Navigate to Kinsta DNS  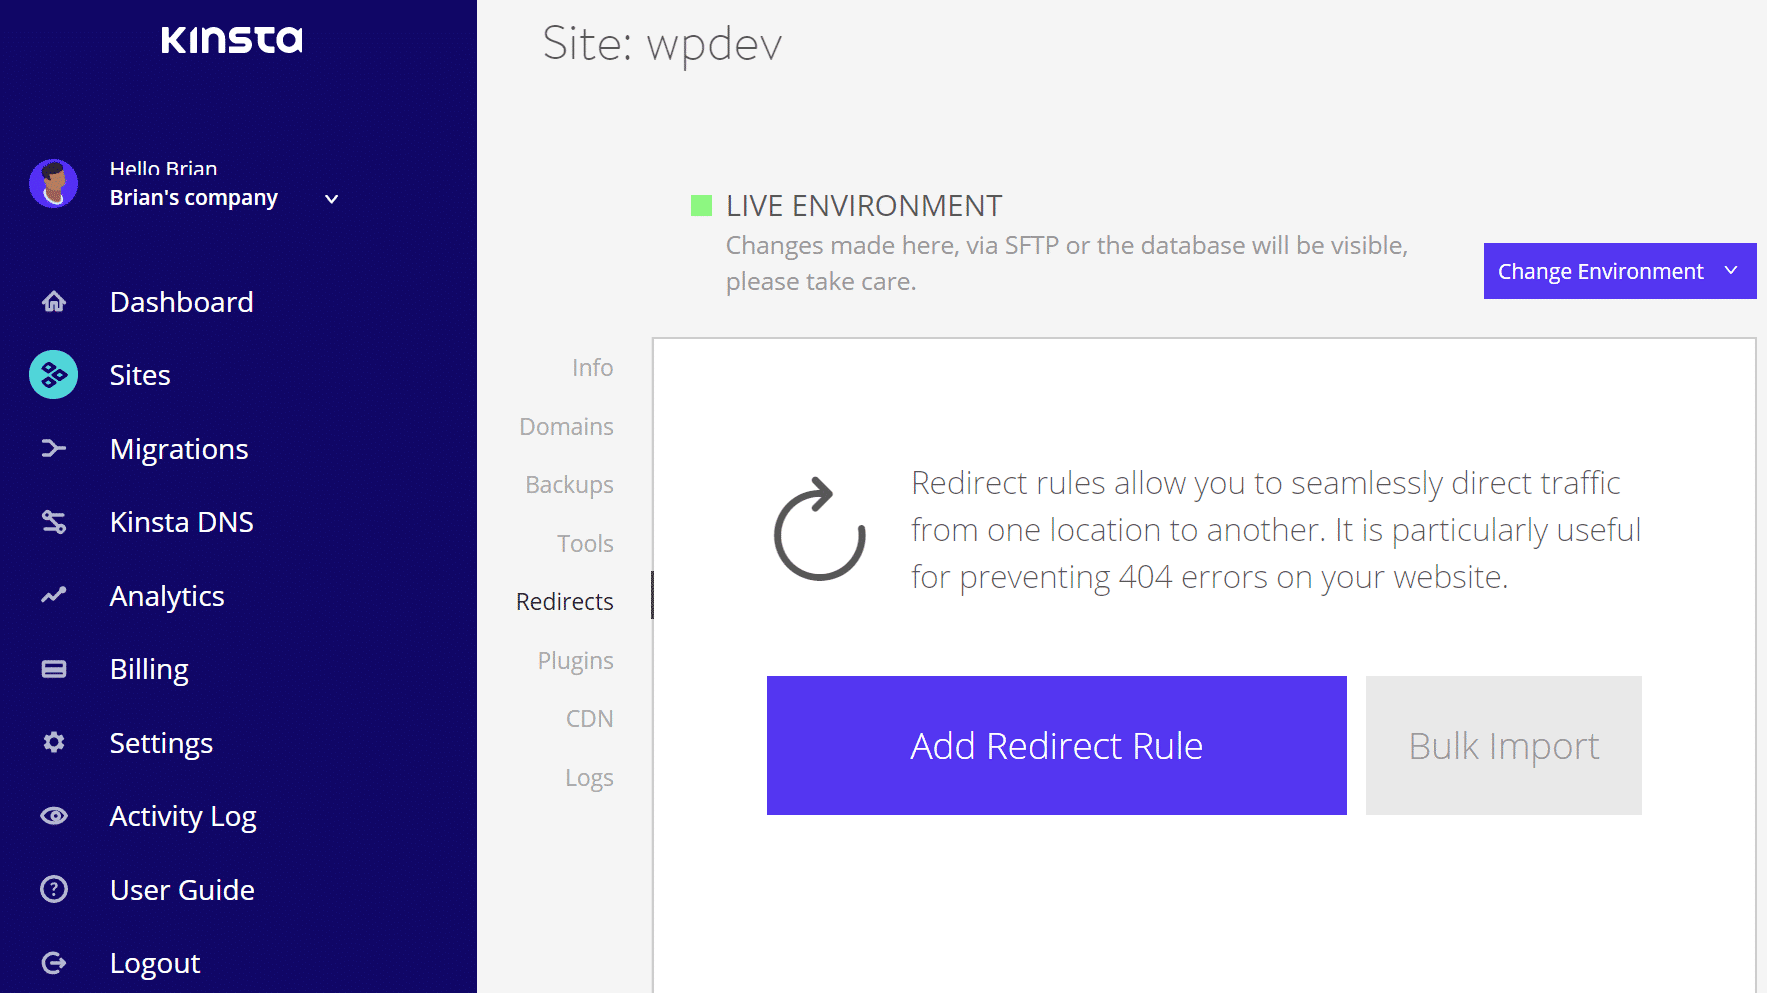tap(182, 522)
